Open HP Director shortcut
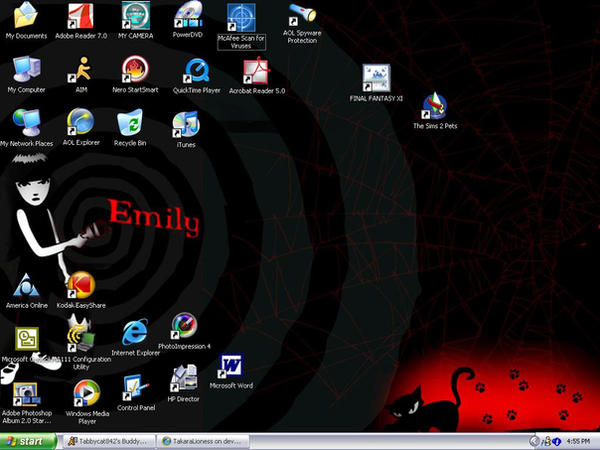This screenshot has width=600, height=450. point(184,378)
